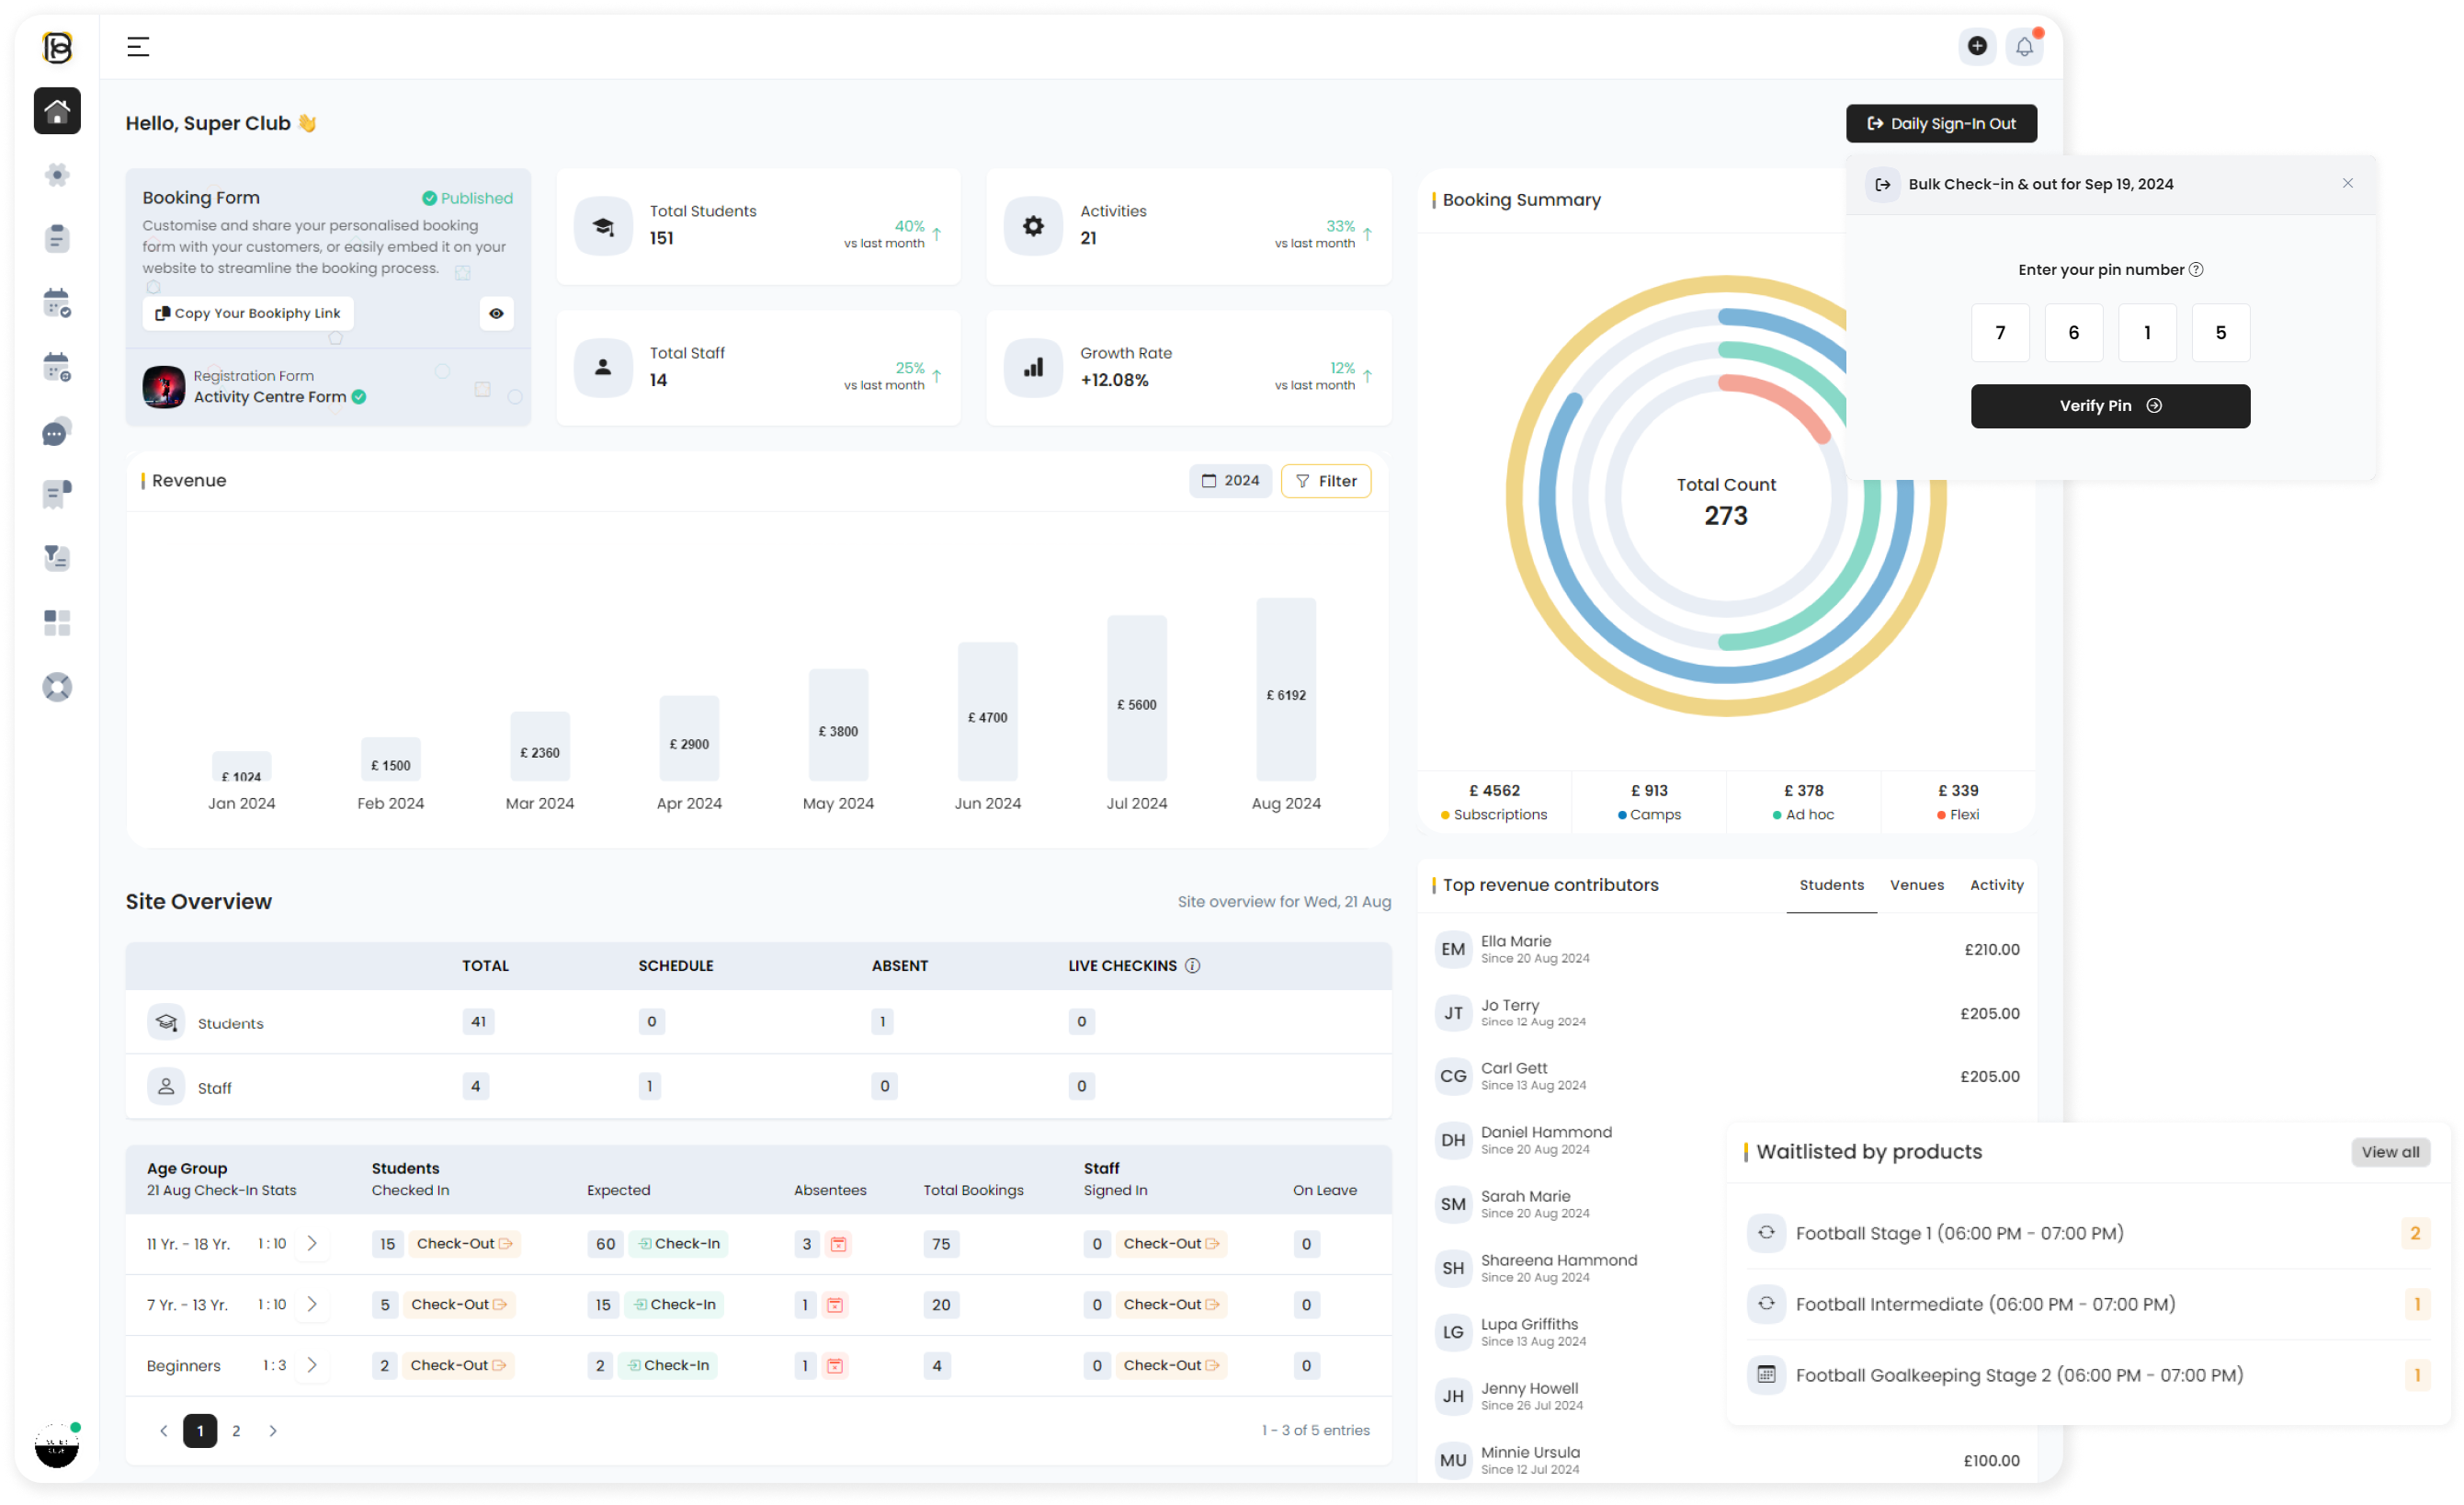This screenshot has width=2464, height=1505.
Task: Click the plus add icon in header
Action: [x=1976, y=46]
